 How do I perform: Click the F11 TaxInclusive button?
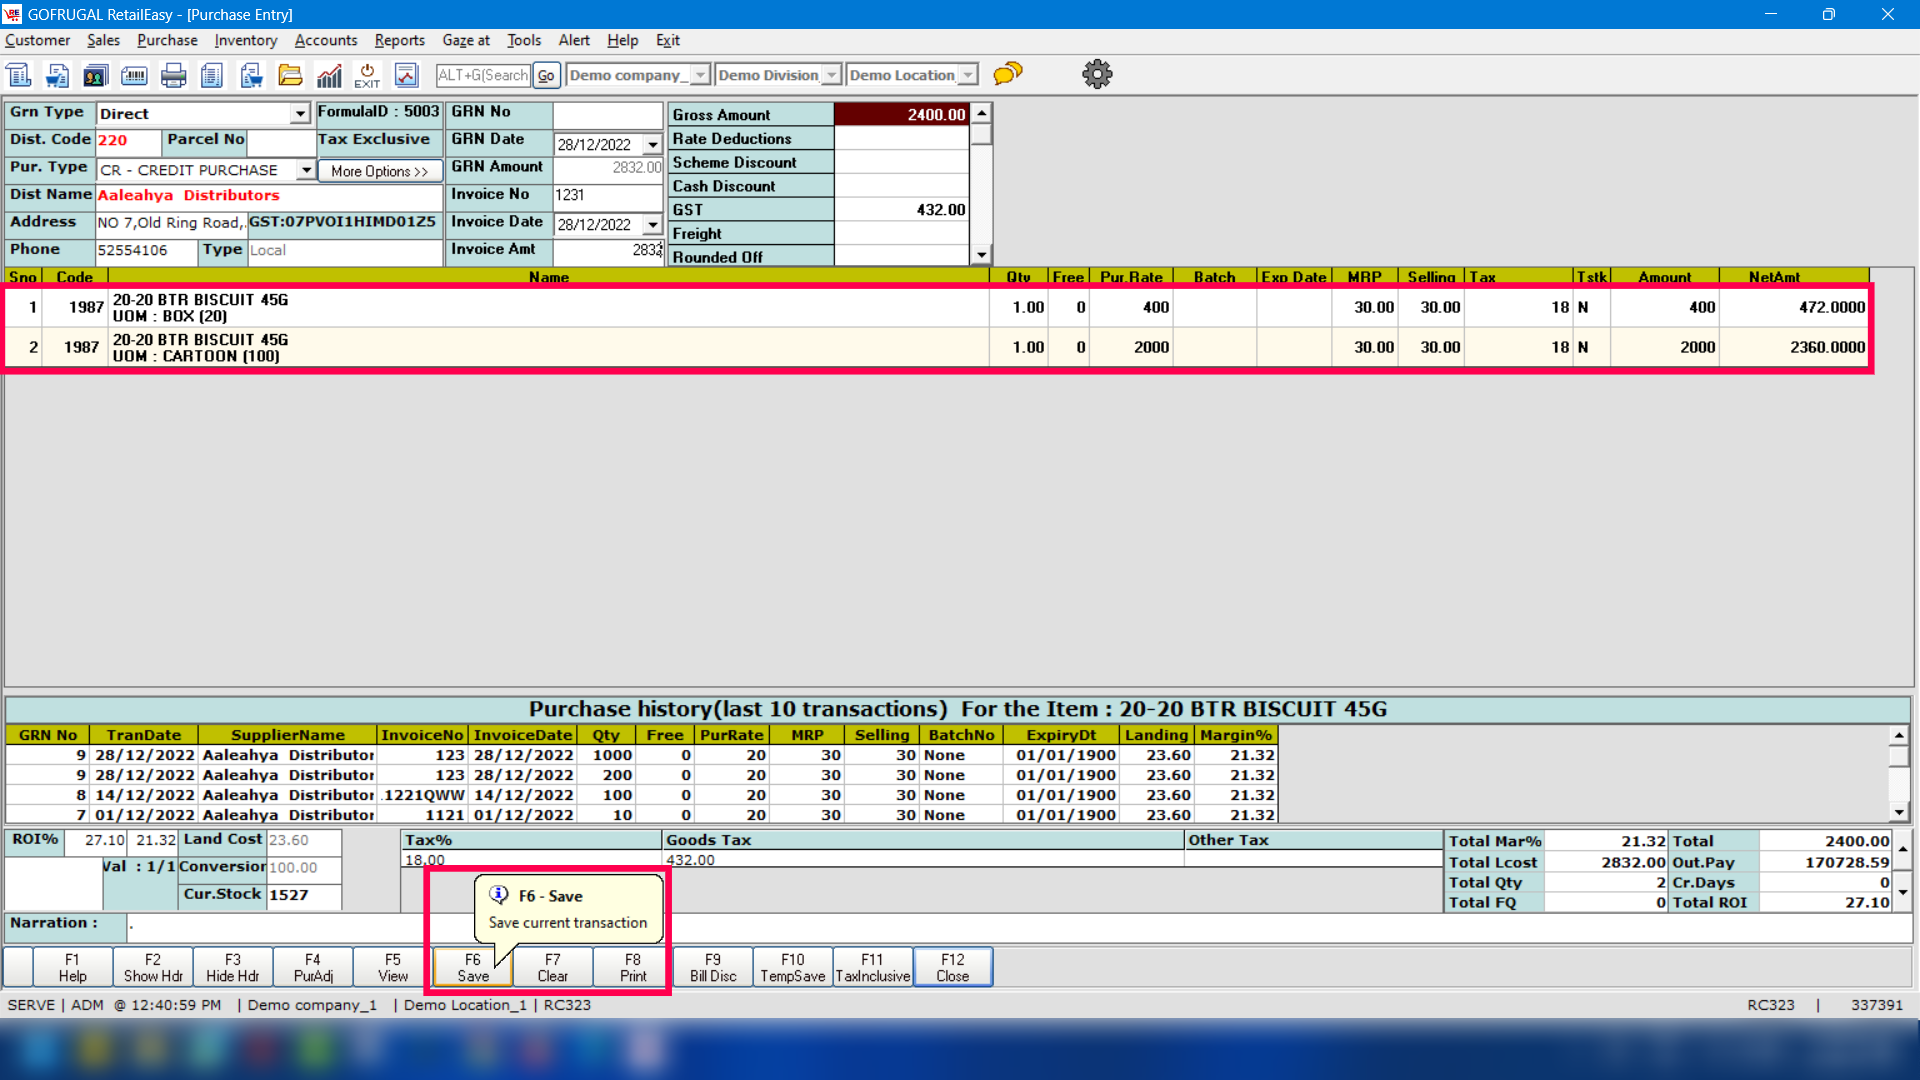(x=872, y=967)
